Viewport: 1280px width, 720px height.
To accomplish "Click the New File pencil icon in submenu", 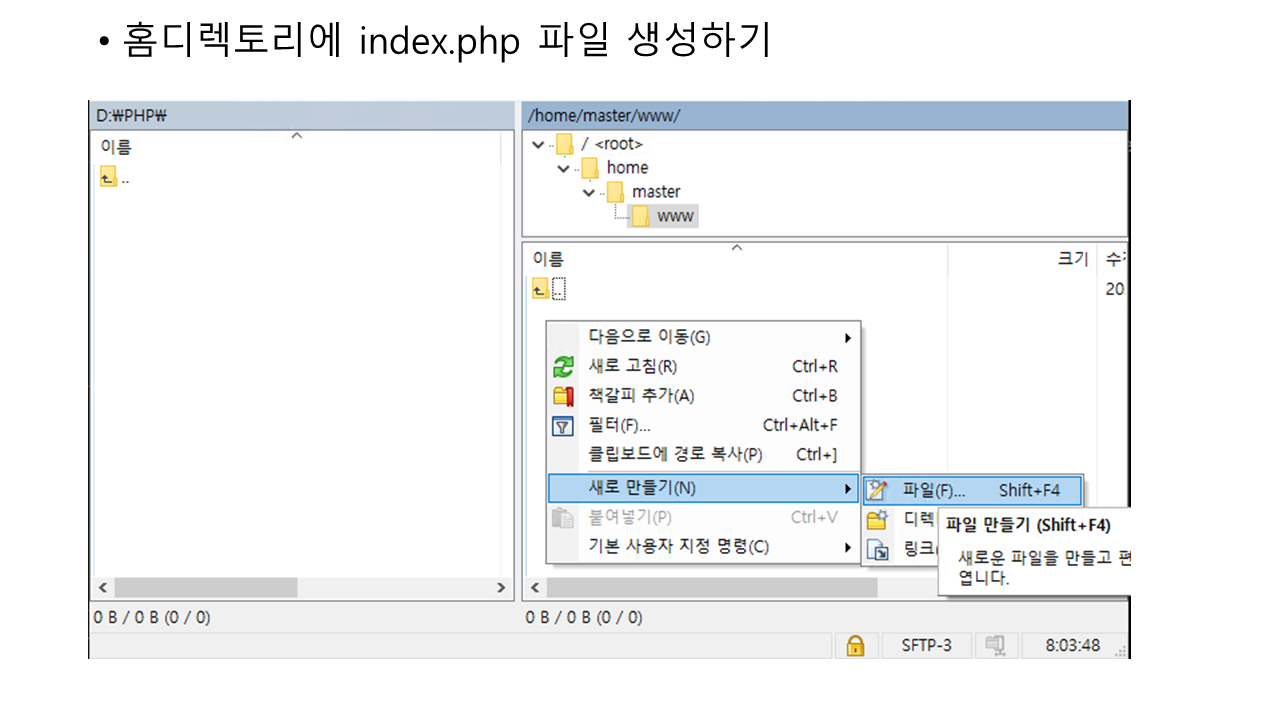I will click(x=877, y=491).
